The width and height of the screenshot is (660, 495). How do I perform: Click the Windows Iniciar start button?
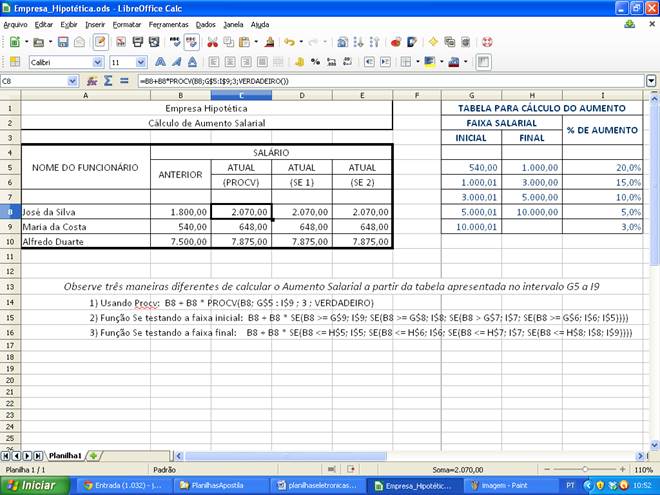pos(32,485)
